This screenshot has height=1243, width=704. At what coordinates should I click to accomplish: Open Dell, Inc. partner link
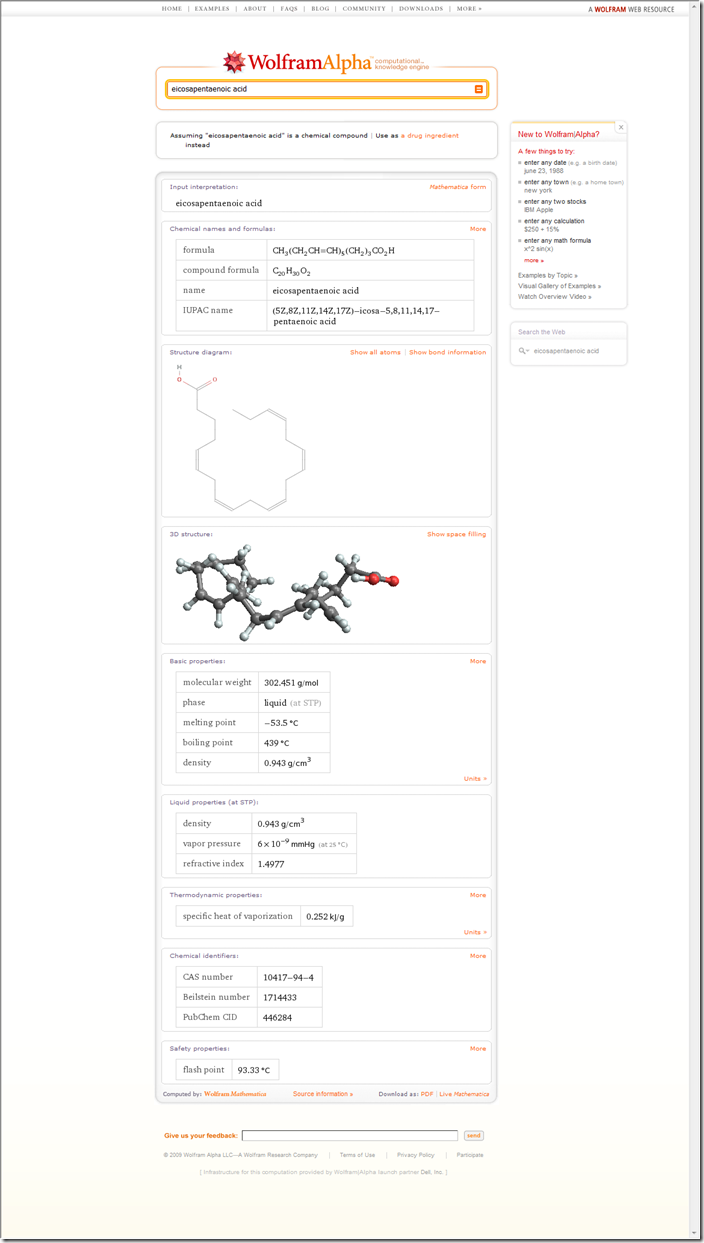(x=433, y=1172)
